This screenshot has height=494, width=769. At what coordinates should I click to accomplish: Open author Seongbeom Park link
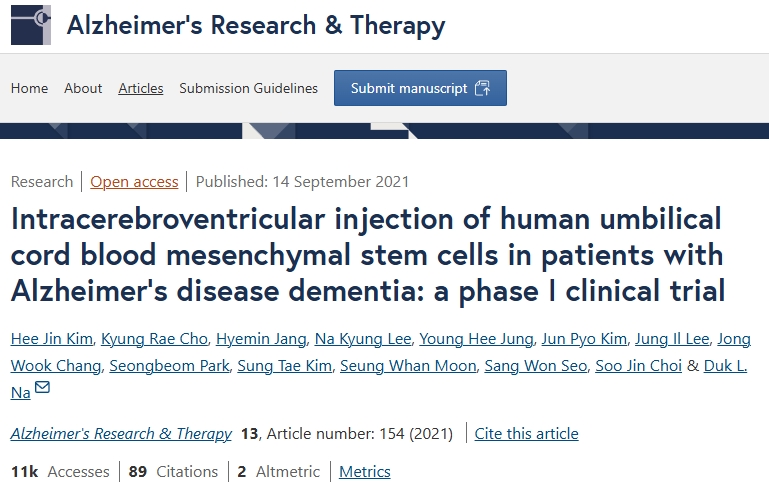point(169,365)
